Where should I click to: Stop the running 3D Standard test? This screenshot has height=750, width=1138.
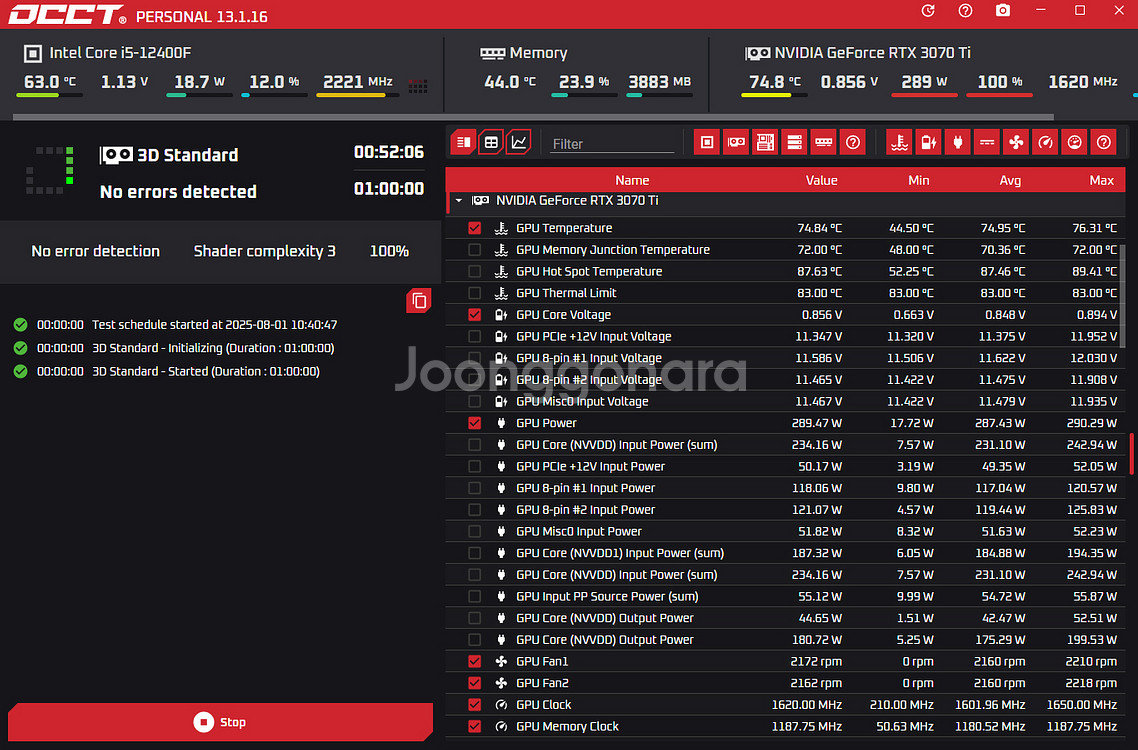pyautogui.click(x=221, y=722)
